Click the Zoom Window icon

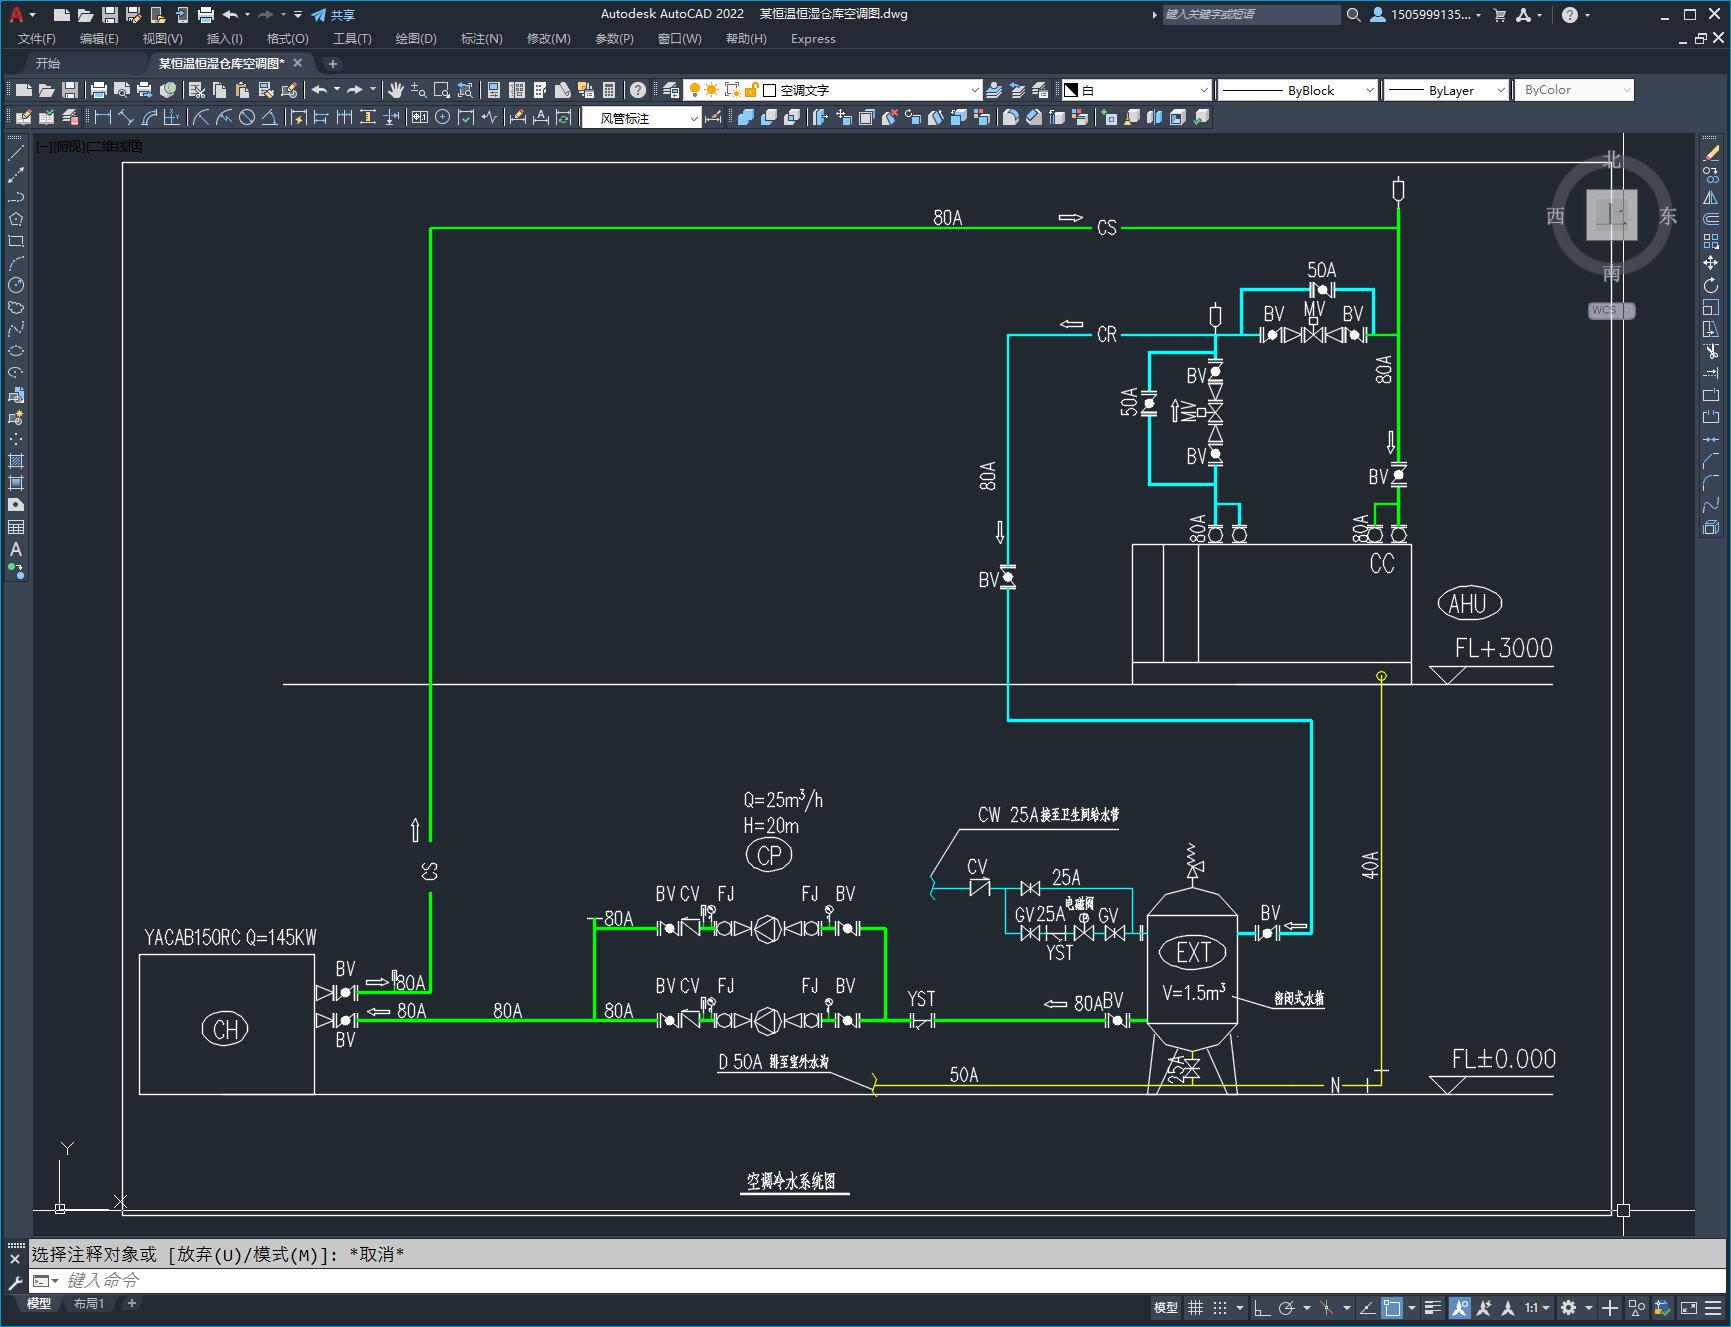click(442, 90)
